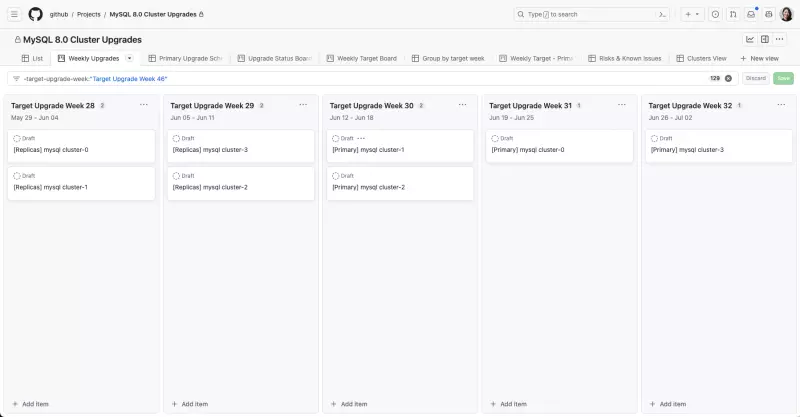Open [Primary] mysql cluster-1 card
800x417 pixels.
tap(400, 146)
